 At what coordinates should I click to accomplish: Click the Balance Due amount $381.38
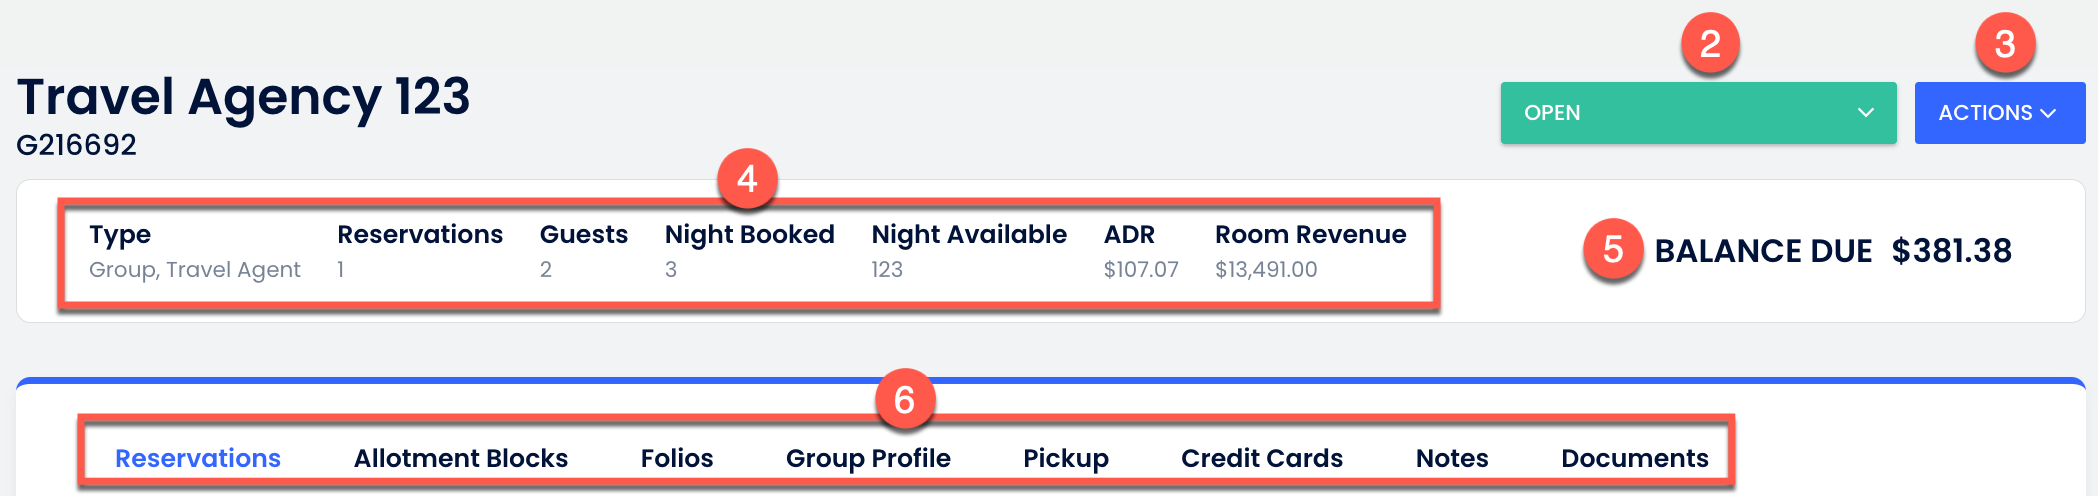click(x=1951, y=250)
